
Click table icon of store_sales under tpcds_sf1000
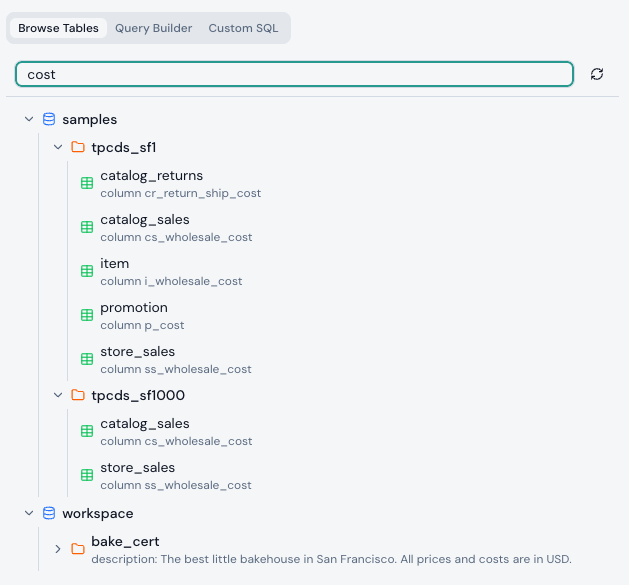pos(87,475)
